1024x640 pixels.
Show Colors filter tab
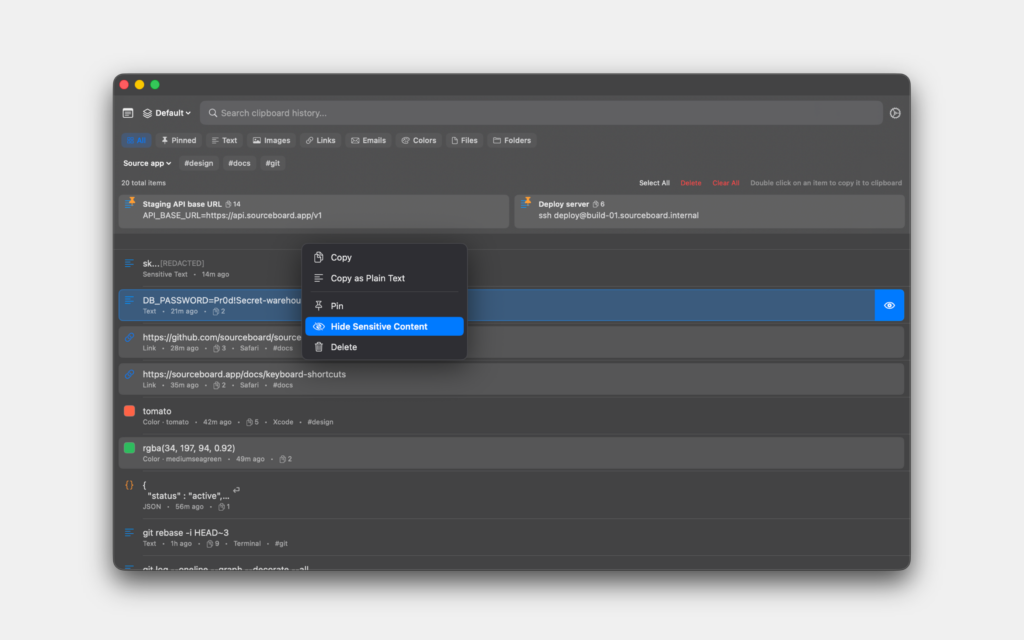pyautogui.click(x=419, y=140)
